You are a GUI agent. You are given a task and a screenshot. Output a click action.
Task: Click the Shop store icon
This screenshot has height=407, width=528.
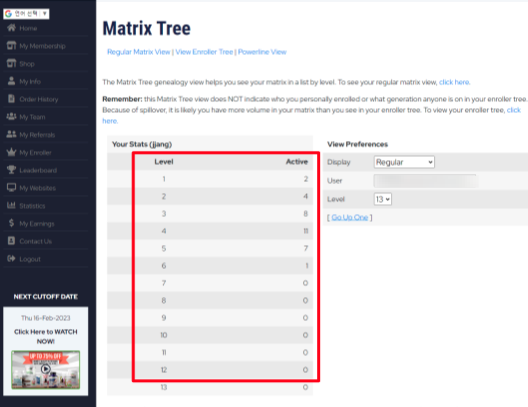click(11, 63)
